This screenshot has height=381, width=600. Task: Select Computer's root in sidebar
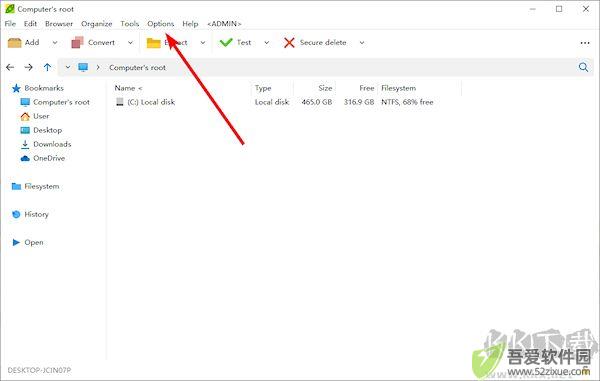click(x=61, y=102)
